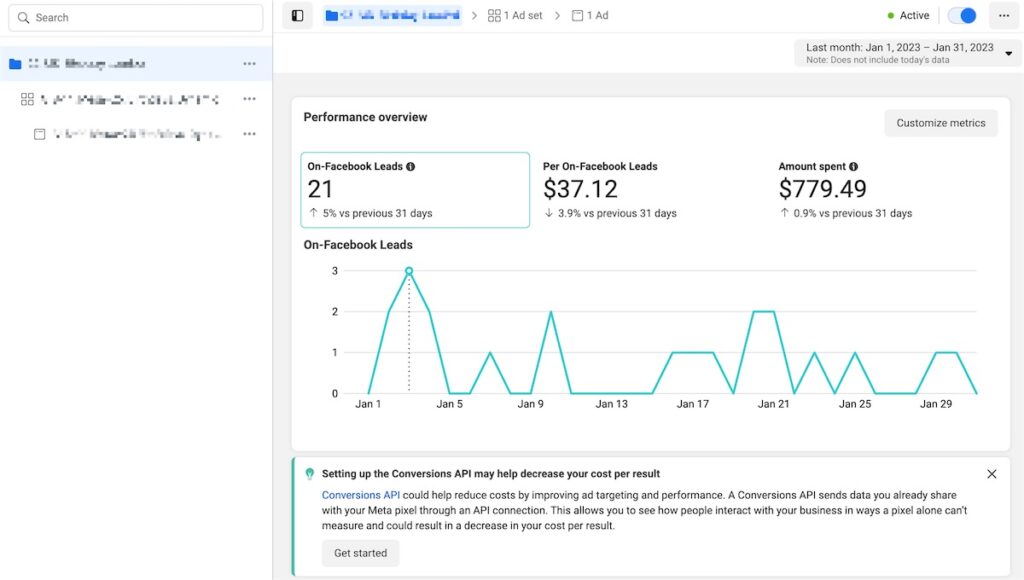Image resolution: width=1024 pixels, height=580 pixels.
Task: Click the ad set grid icon in the sidebar
Action: pyautogui.click(x=27, y=99)
